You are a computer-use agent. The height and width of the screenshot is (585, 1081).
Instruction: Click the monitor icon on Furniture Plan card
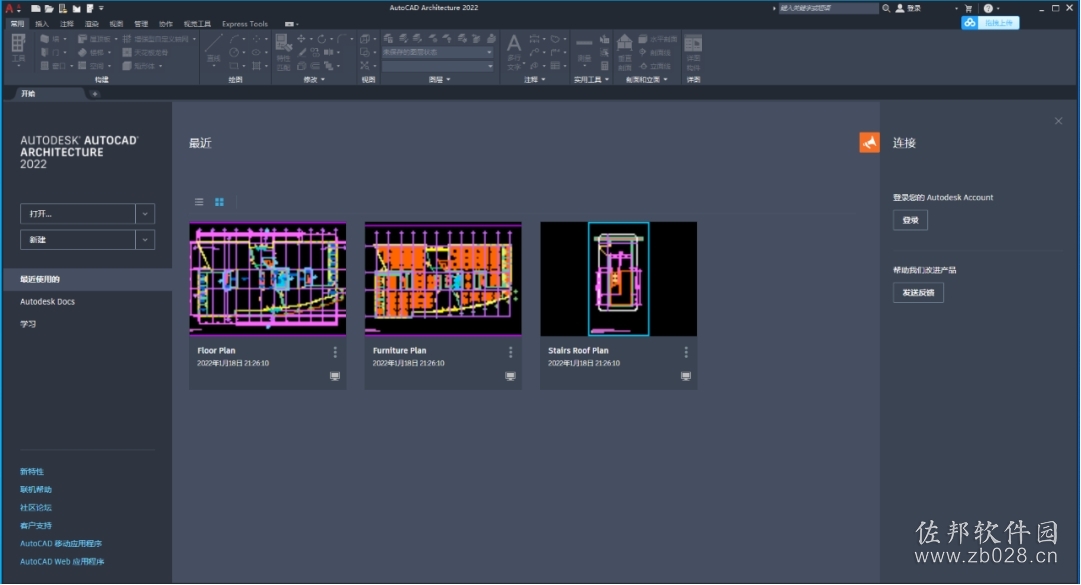(510, 376)
